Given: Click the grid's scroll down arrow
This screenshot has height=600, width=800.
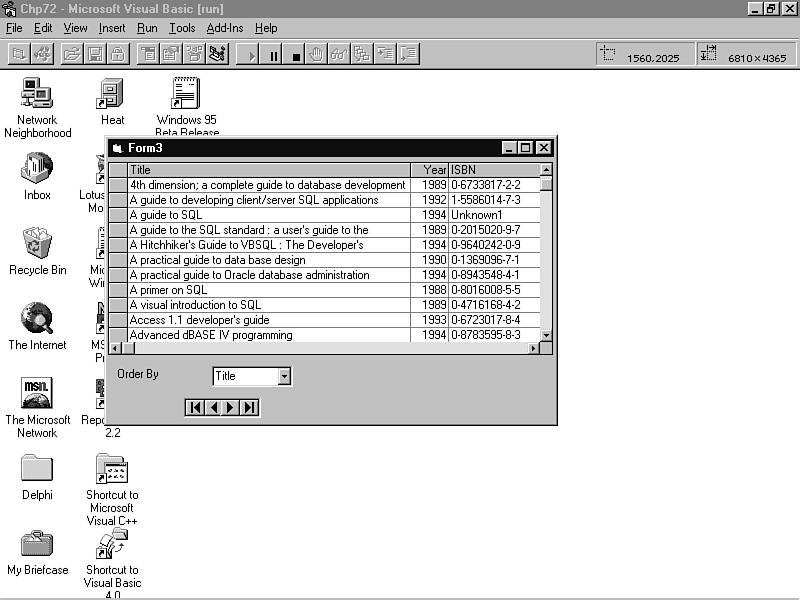Looking at the screenshot, I should click(x=546, y=335).
